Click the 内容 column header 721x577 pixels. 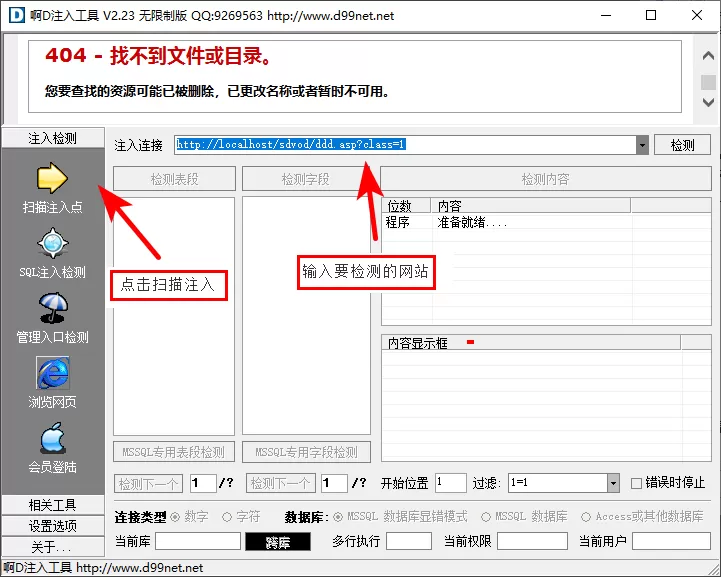531,206
